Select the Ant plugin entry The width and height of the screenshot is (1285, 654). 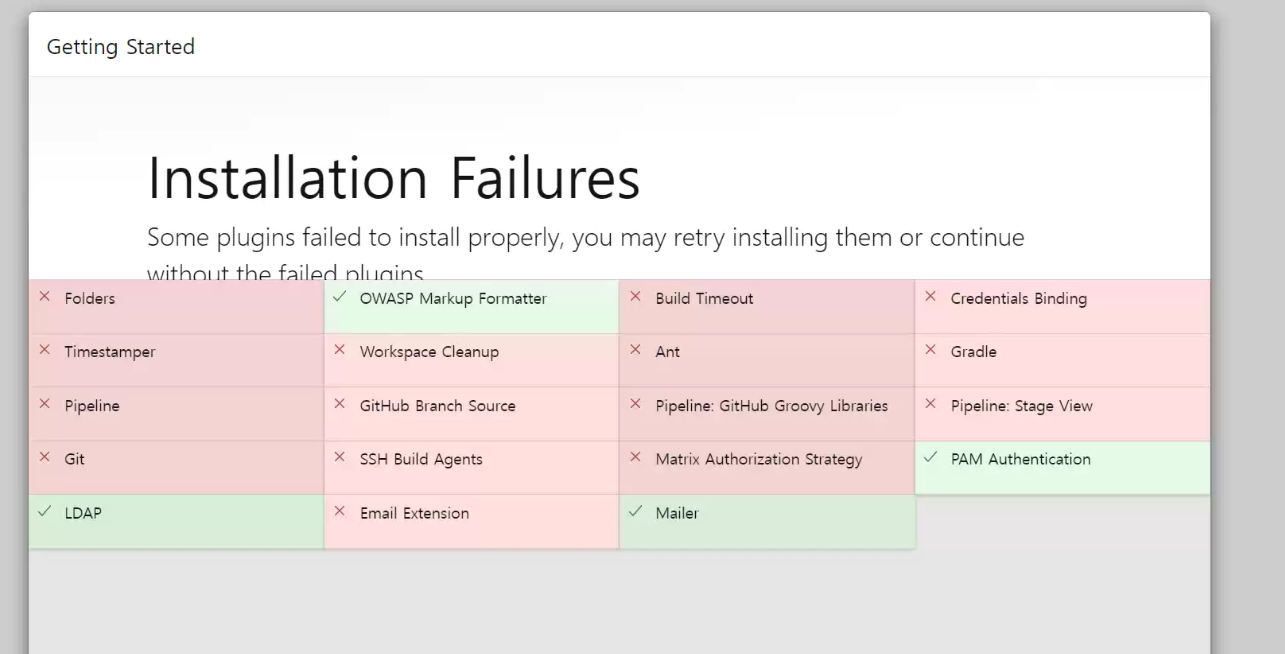click(767, 360)
